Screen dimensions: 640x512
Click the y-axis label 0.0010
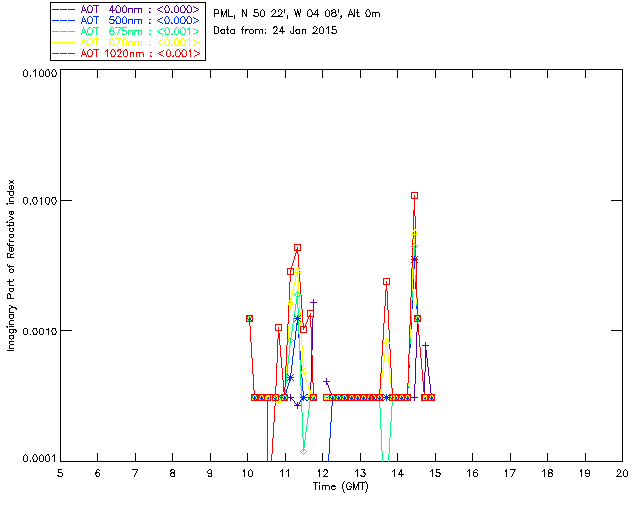coord(39,331)
